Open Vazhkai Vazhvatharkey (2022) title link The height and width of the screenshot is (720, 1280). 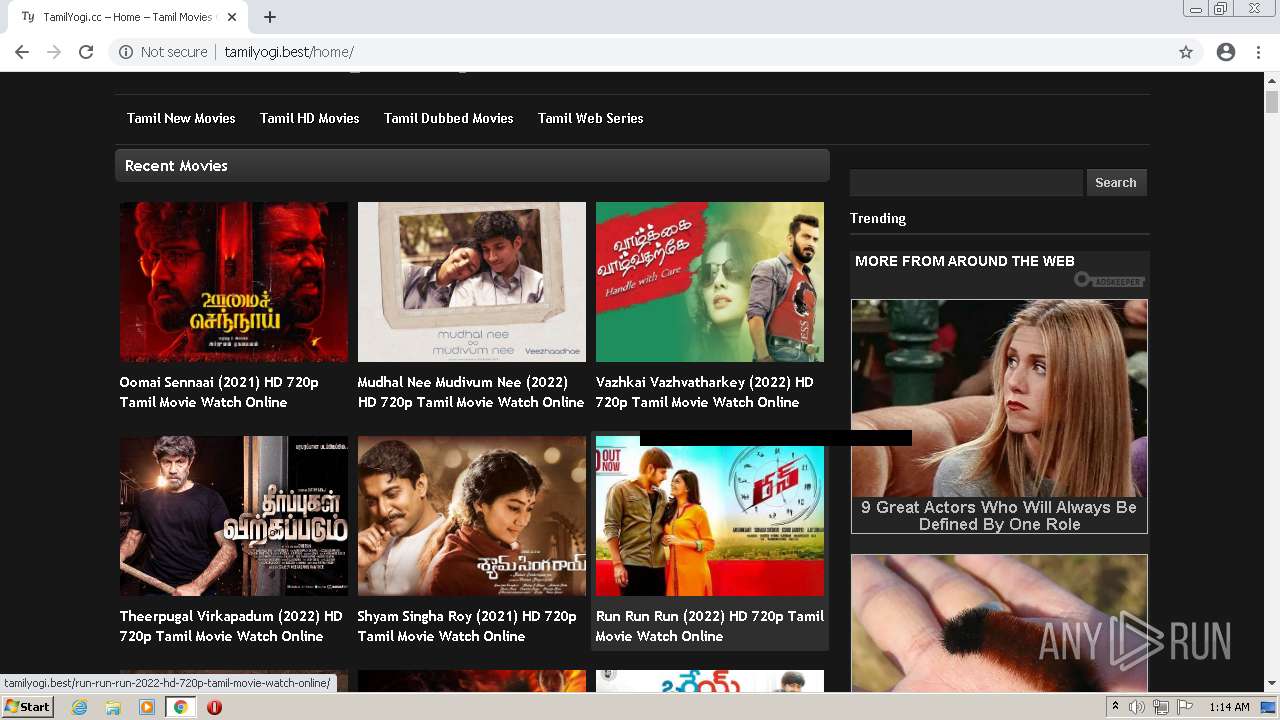coord(705,392)
